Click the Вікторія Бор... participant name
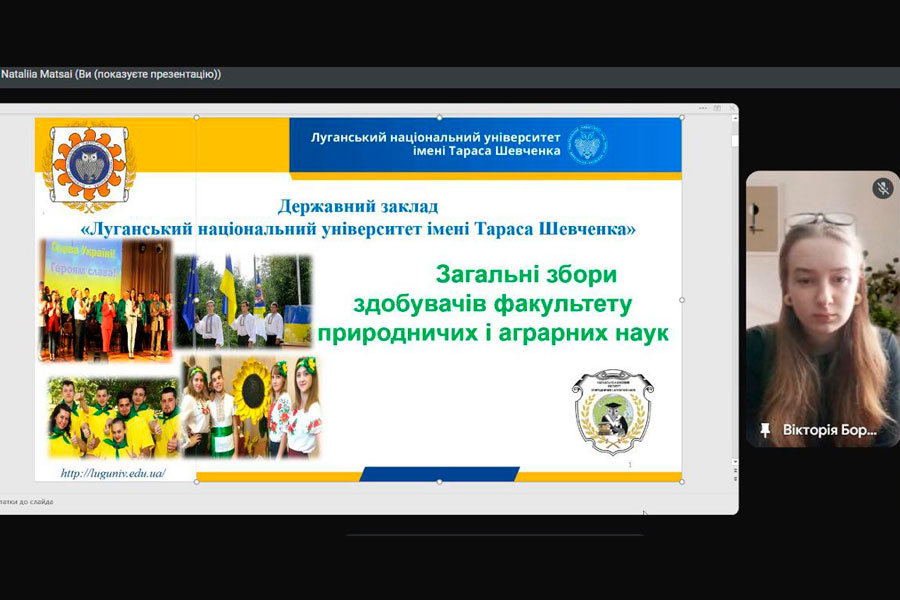900x600 pixels. [x=831, y=430]
